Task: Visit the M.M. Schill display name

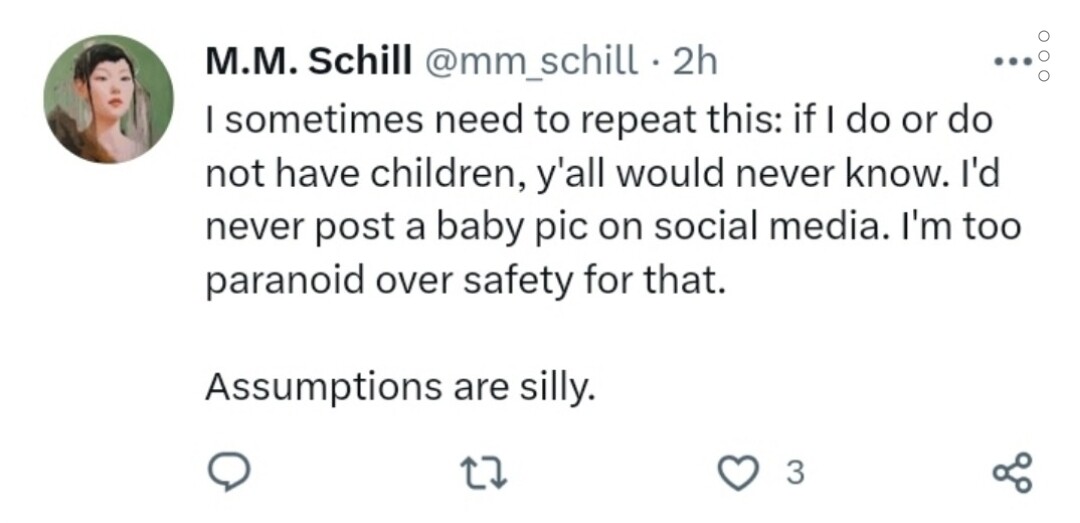Action: (308, 62)
